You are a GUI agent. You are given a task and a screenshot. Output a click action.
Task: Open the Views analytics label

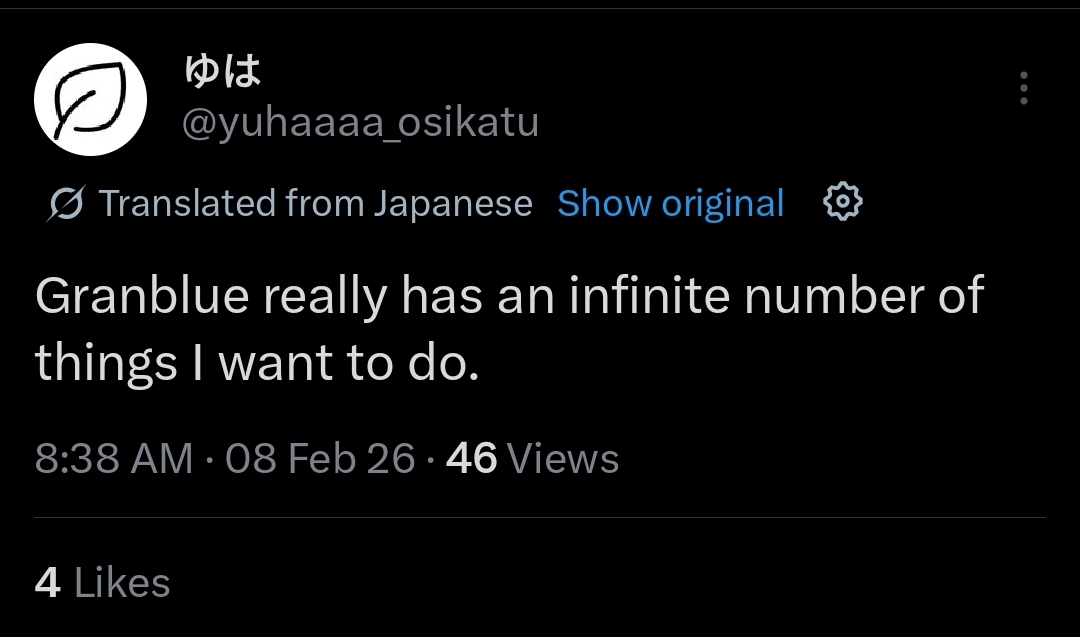[x=563, y=459]
